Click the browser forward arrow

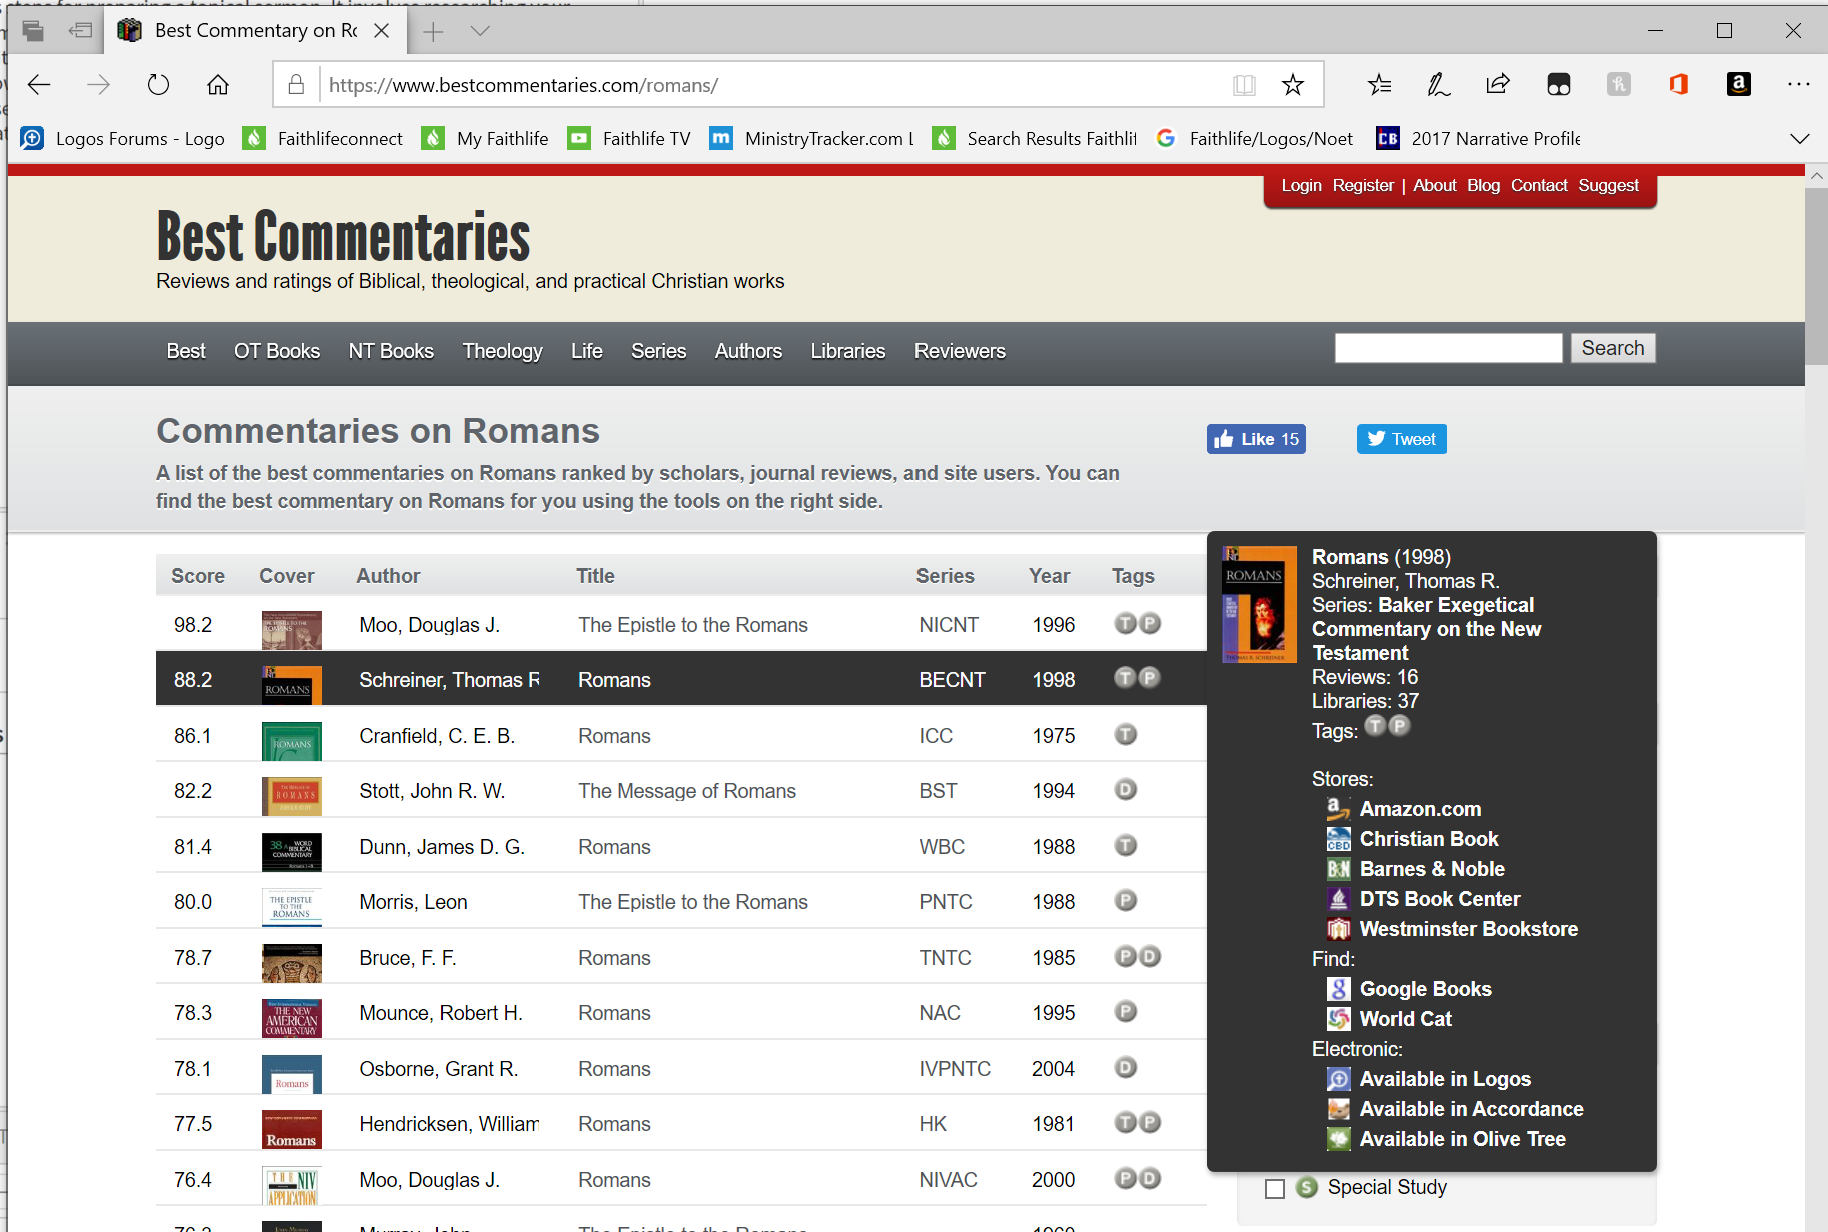[x=98, y=85]
